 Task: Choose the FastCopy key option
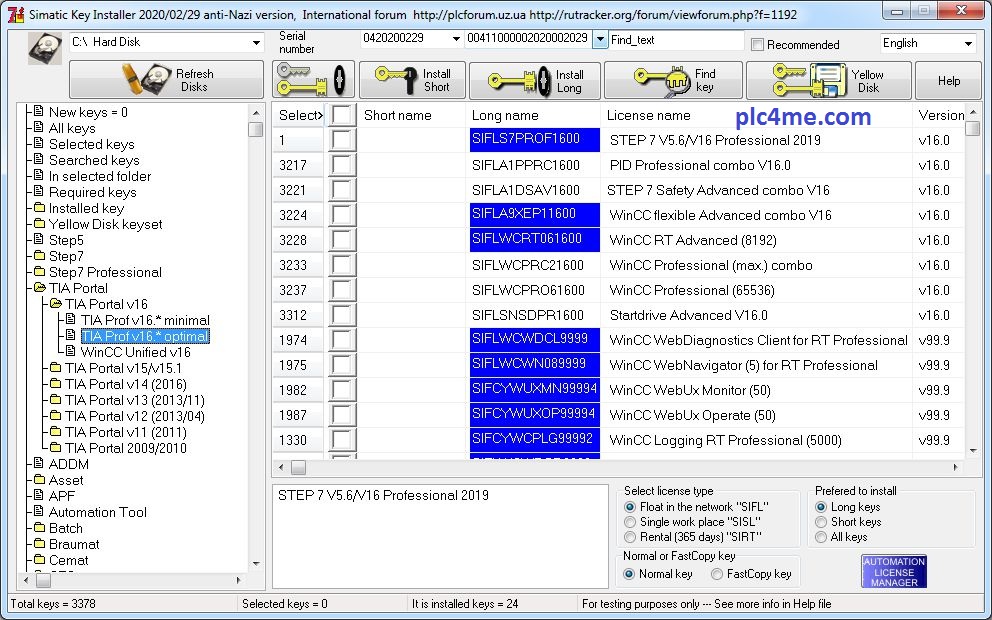click(717, 574)
